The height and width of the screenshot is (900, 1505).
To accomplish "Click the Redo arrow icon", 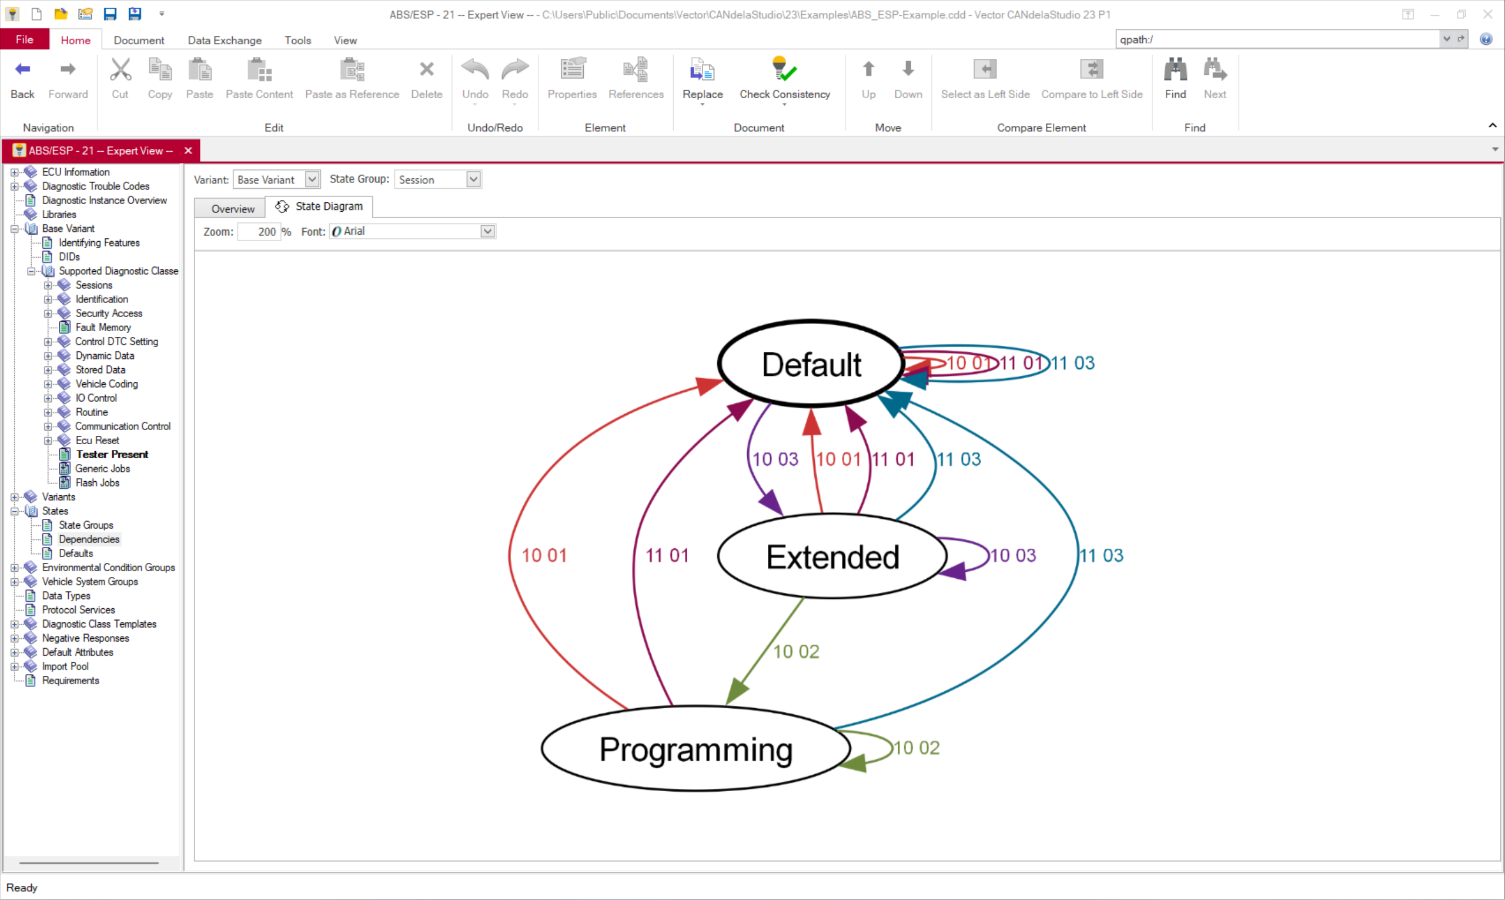I will coord(515,69).
